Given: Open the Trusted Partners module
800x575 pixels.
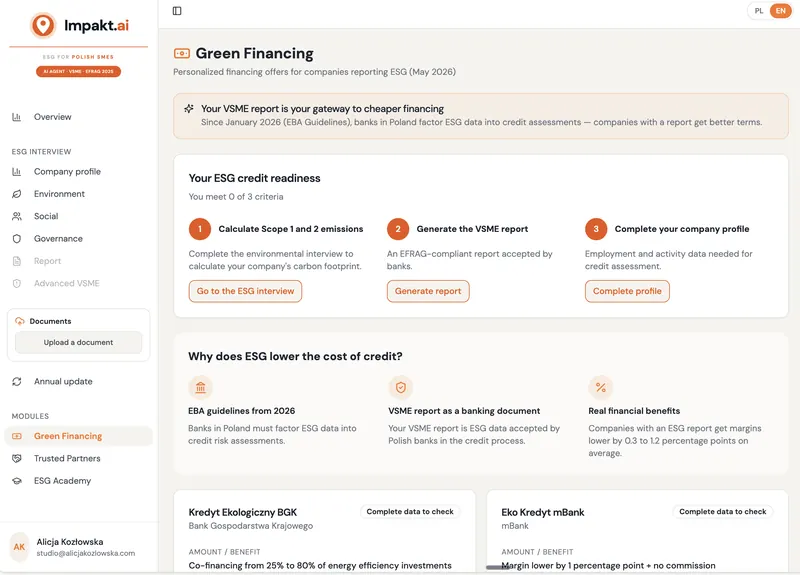Looking at the screenshot, I should (79, 459).
